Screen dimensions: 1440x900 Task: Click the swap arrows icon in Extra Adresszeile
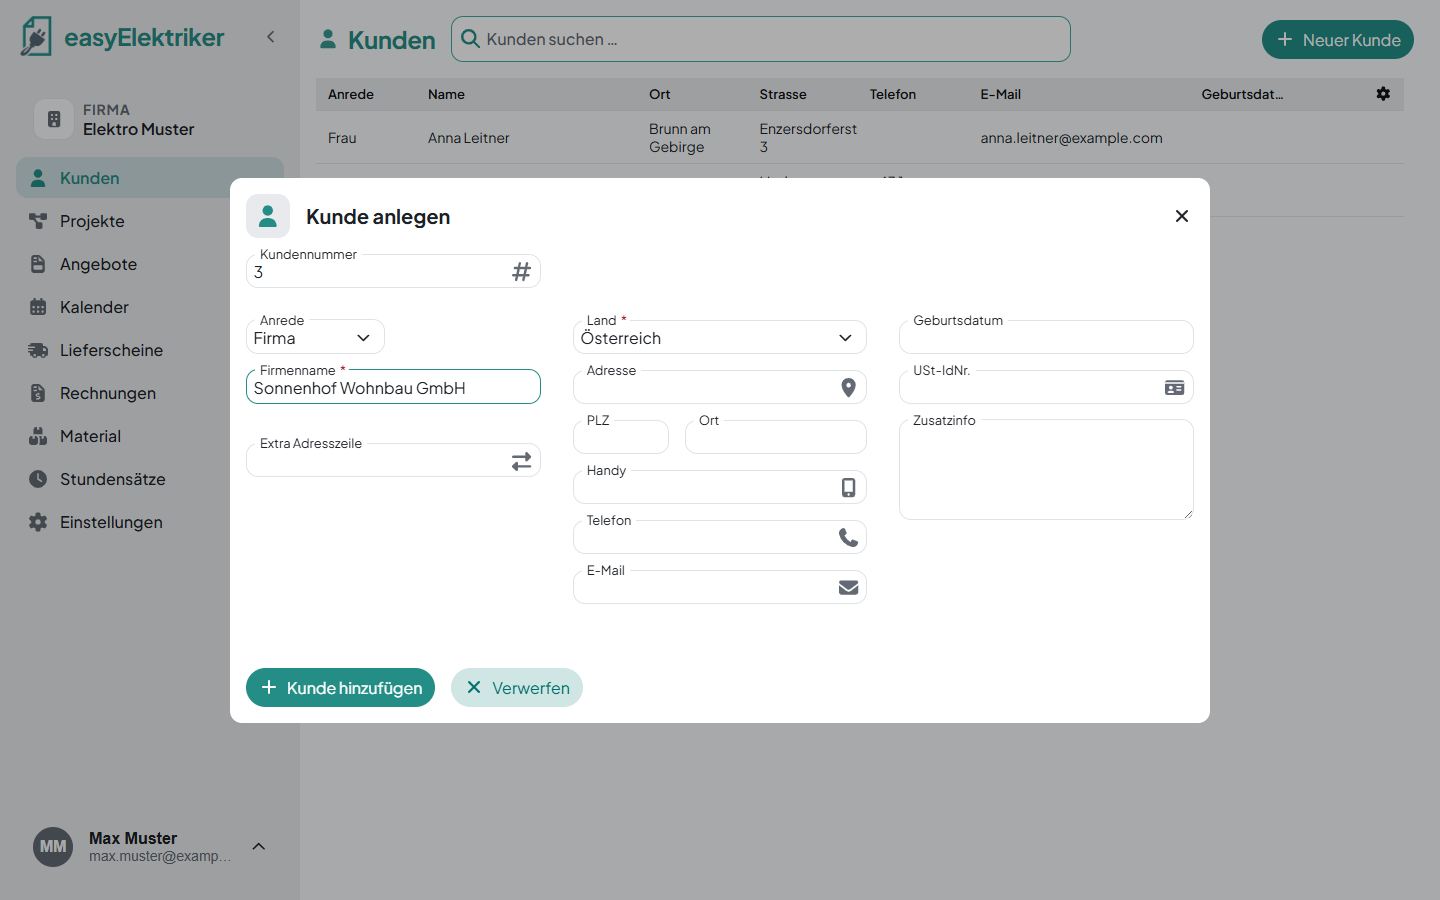(521, 461)
